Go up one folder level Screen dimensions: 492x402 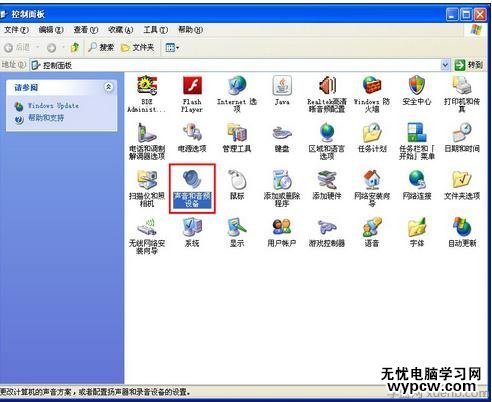point(75,48)
